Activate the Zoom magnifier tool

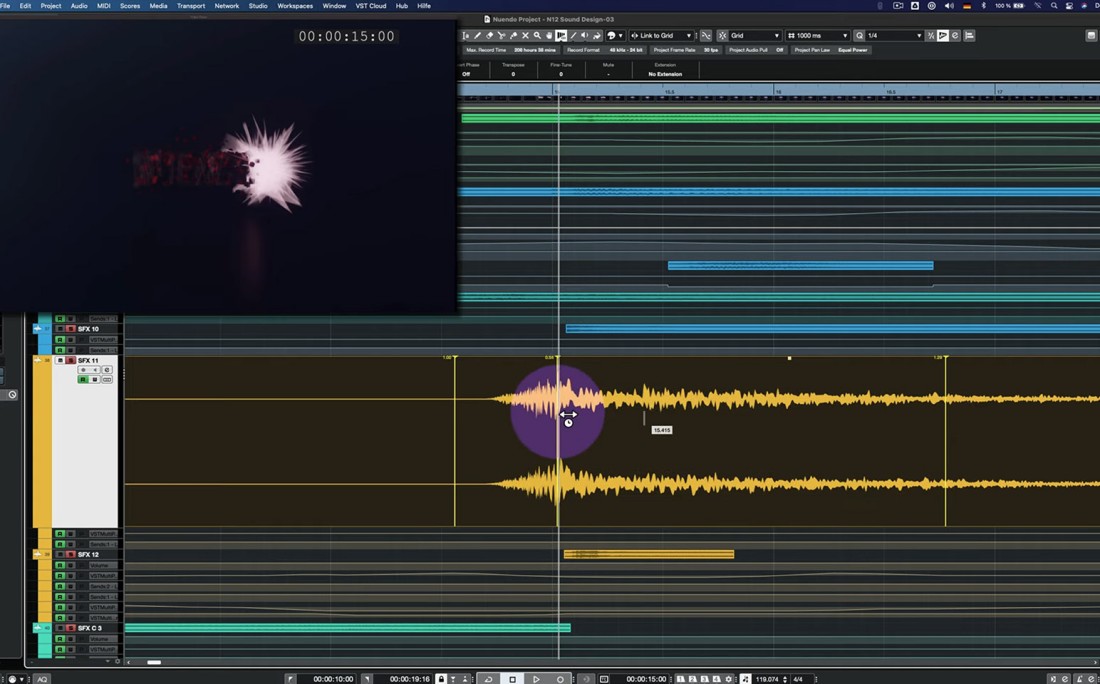[x=537, y=36]
